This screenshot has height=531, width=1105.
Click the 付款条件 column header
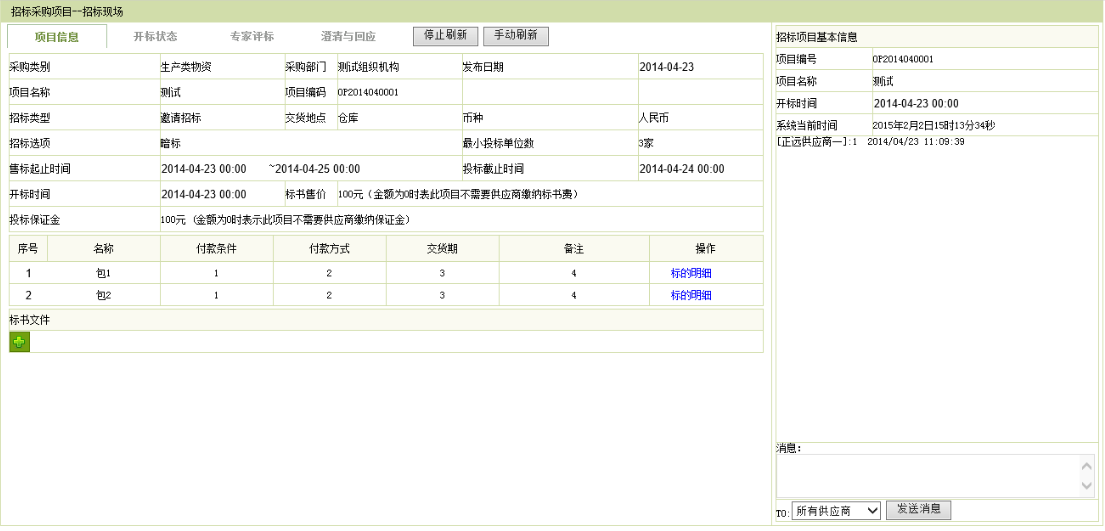pos(216,248)
